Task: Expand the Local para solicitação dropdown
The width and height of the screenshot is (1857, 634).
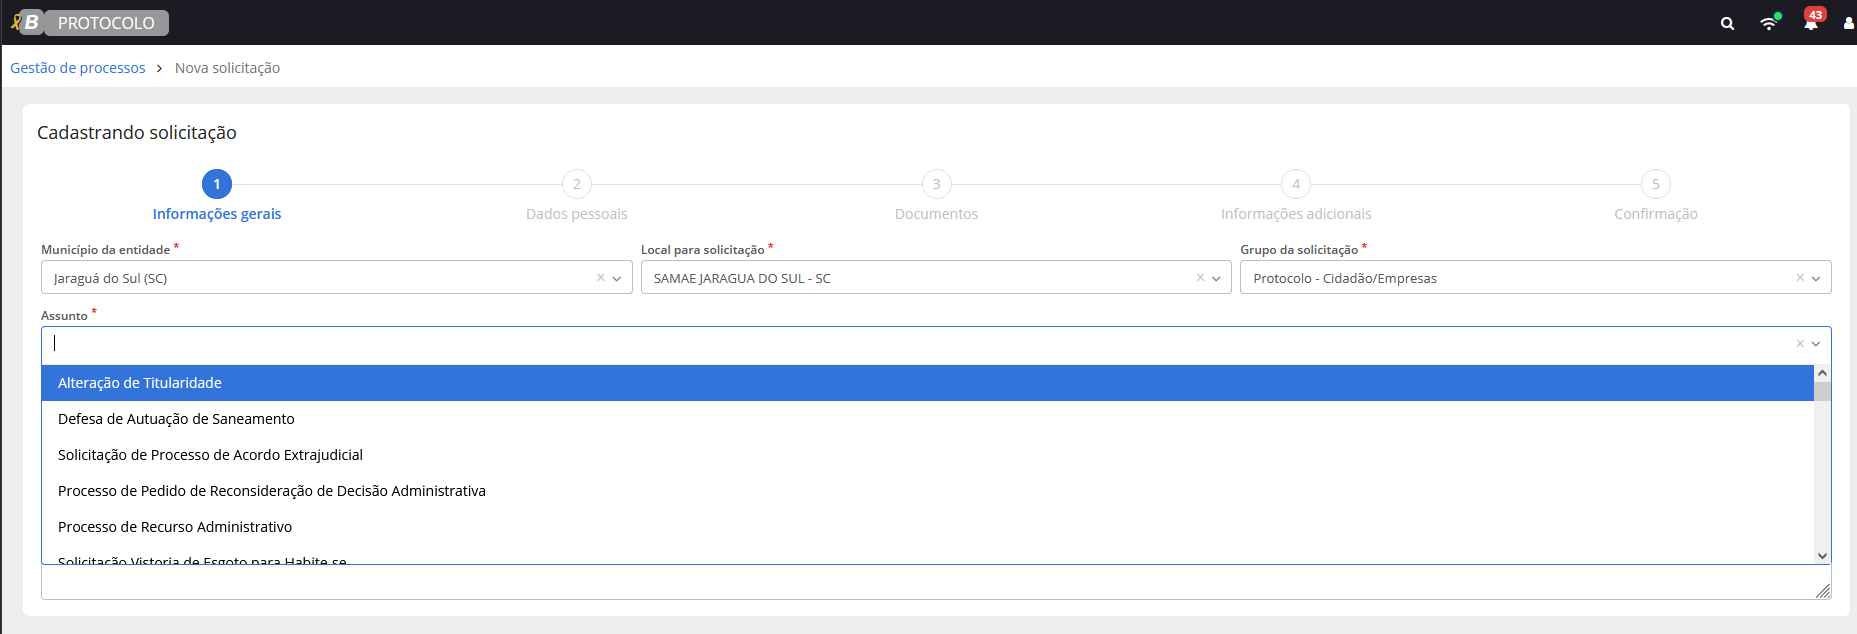Action: [1216, 279]
